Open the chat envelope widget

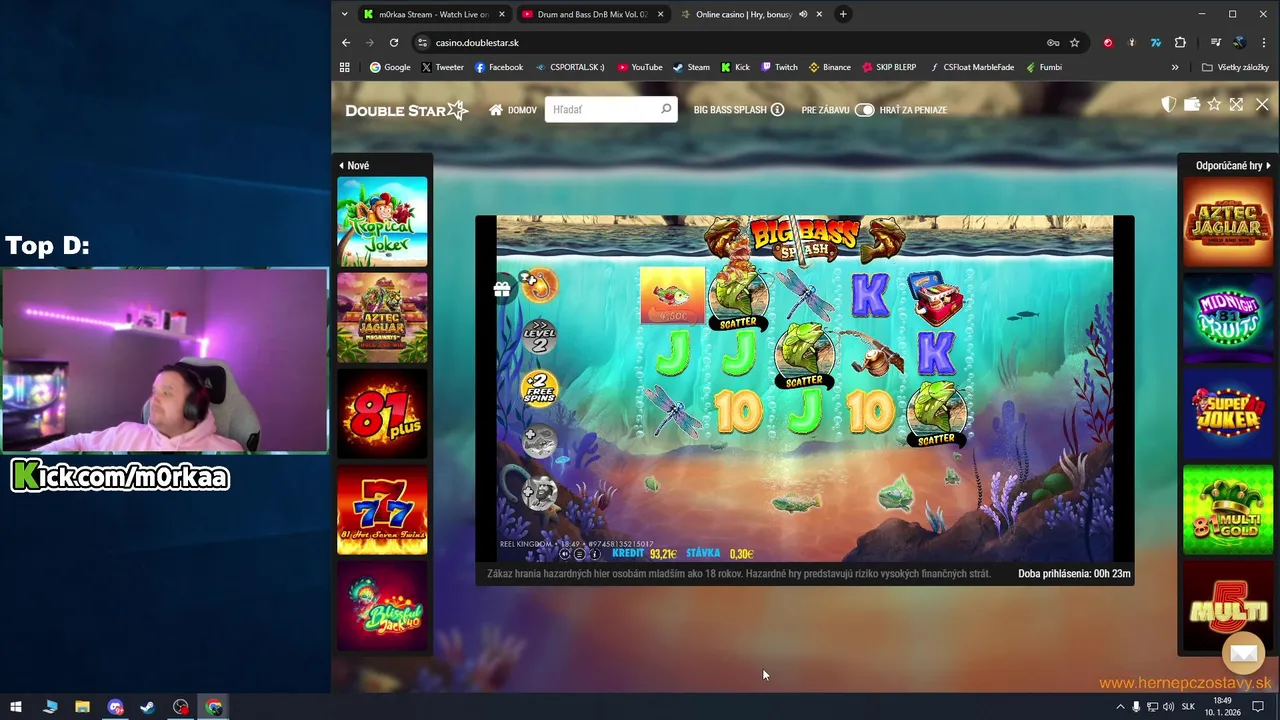pos(1244,653)
